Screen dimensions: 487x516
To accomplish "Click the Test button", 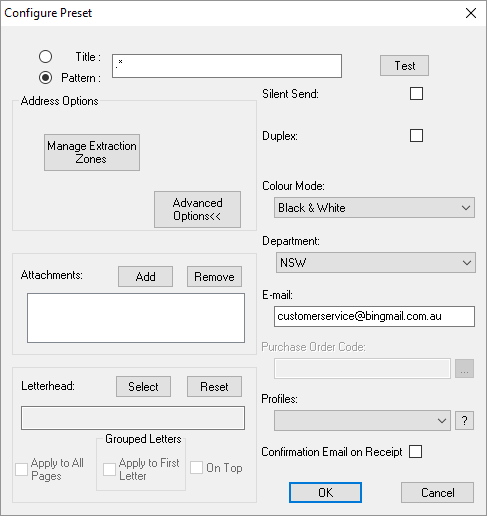I will (x=404, y=66).
